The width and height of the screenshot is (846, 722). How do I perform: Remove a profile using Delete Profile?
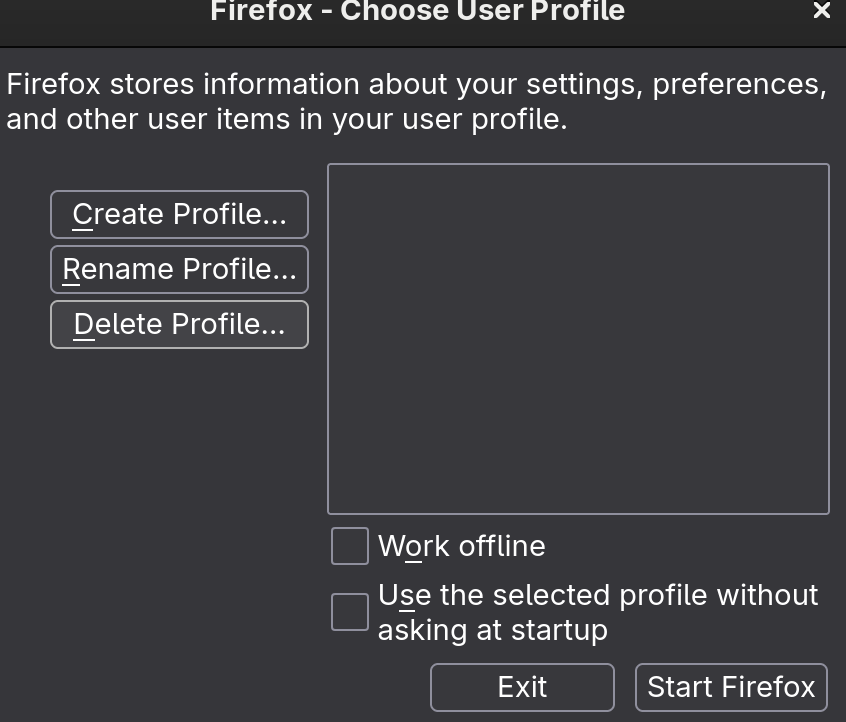(179, 325)
